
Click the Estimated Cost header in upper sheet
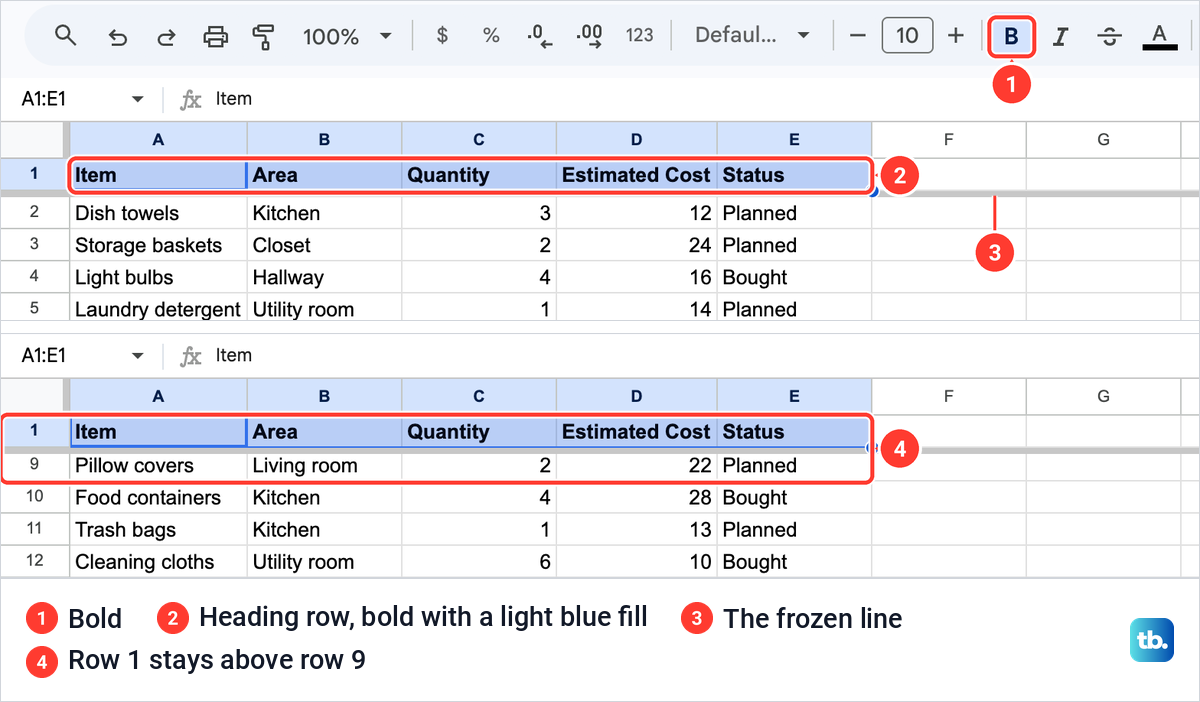(637, 175)
